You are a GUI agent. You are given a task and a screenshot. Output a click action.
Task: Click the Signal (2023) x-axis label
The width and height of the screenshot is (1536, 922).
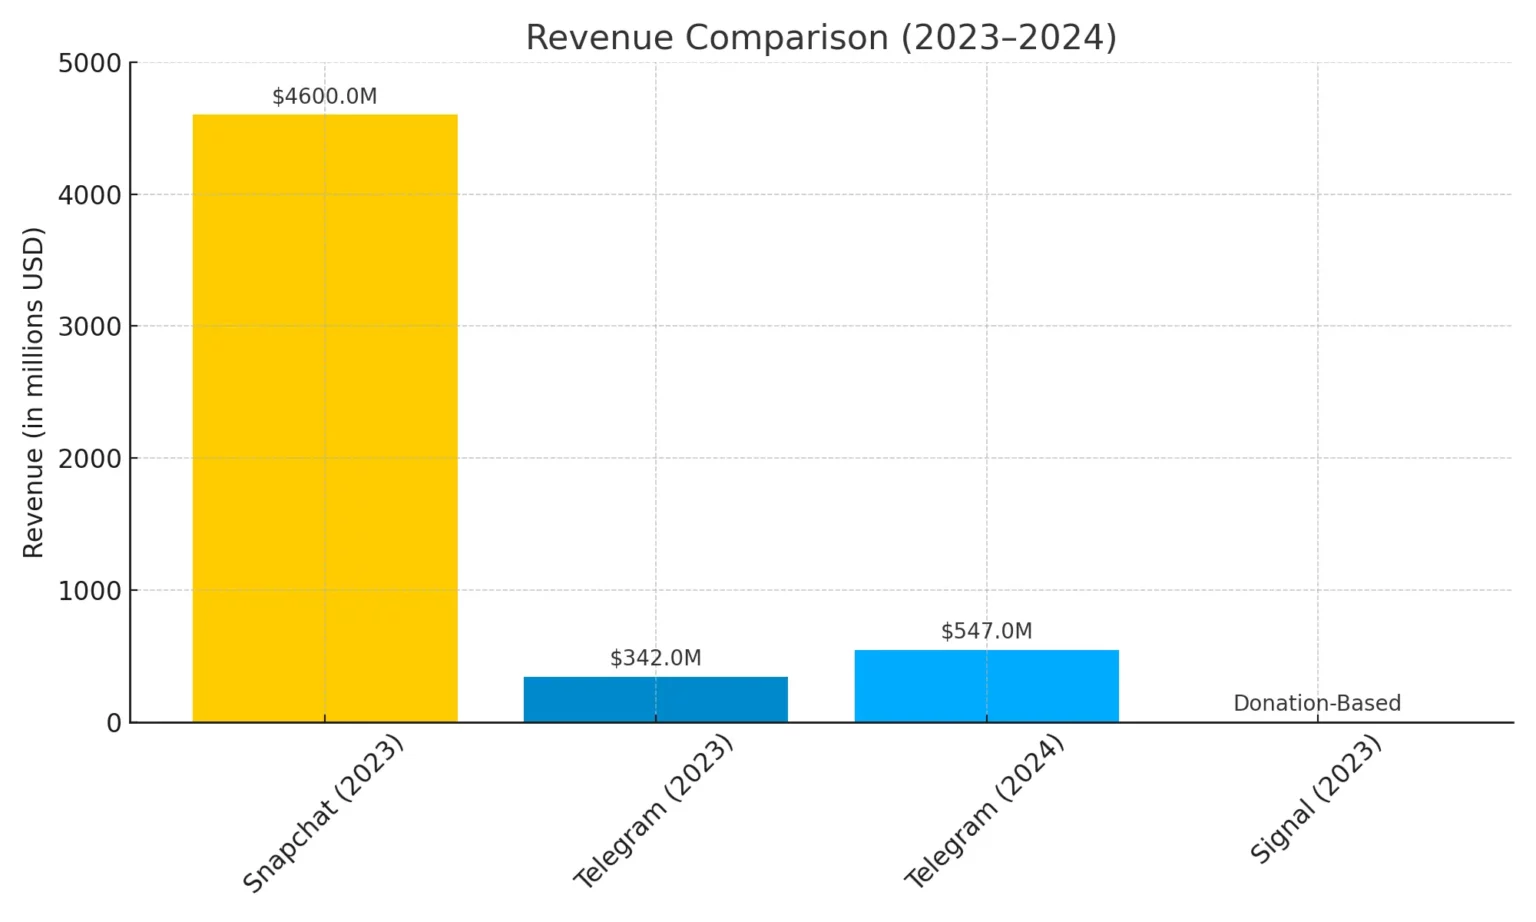[1316, 799]
